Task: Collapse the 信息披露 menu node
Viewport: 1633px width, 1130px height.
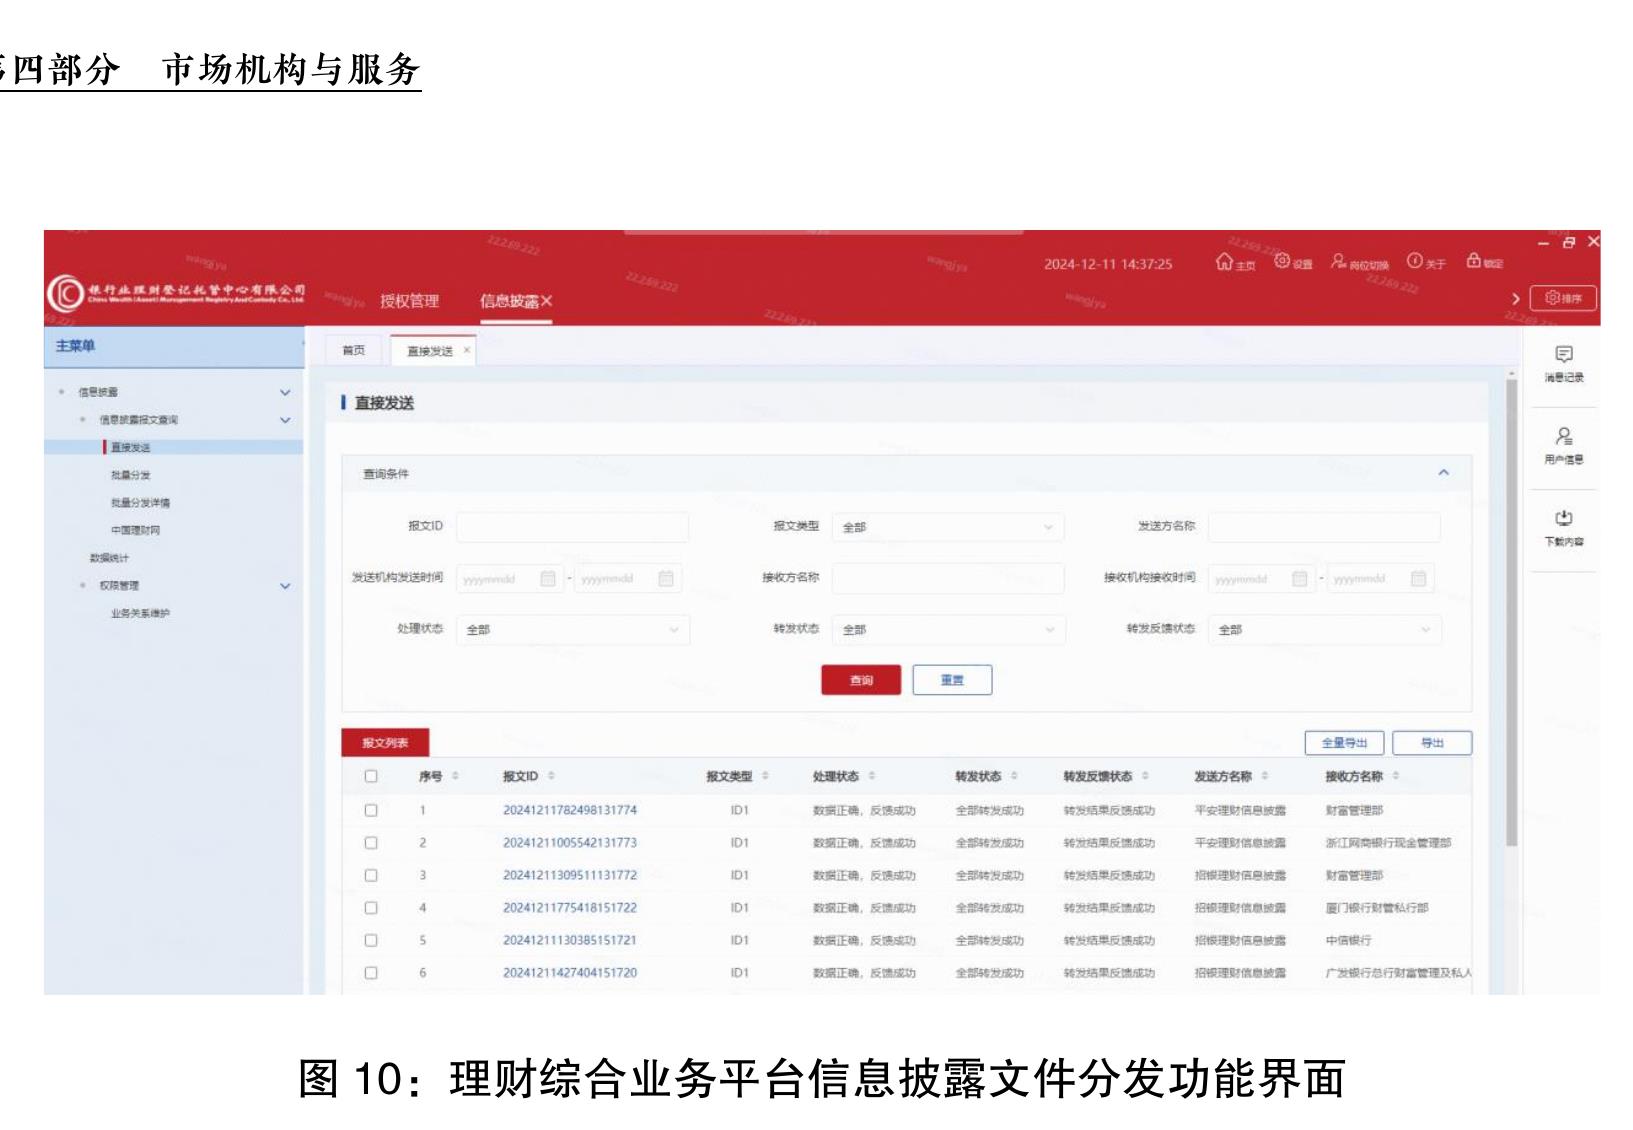Action: coord(285,393)
